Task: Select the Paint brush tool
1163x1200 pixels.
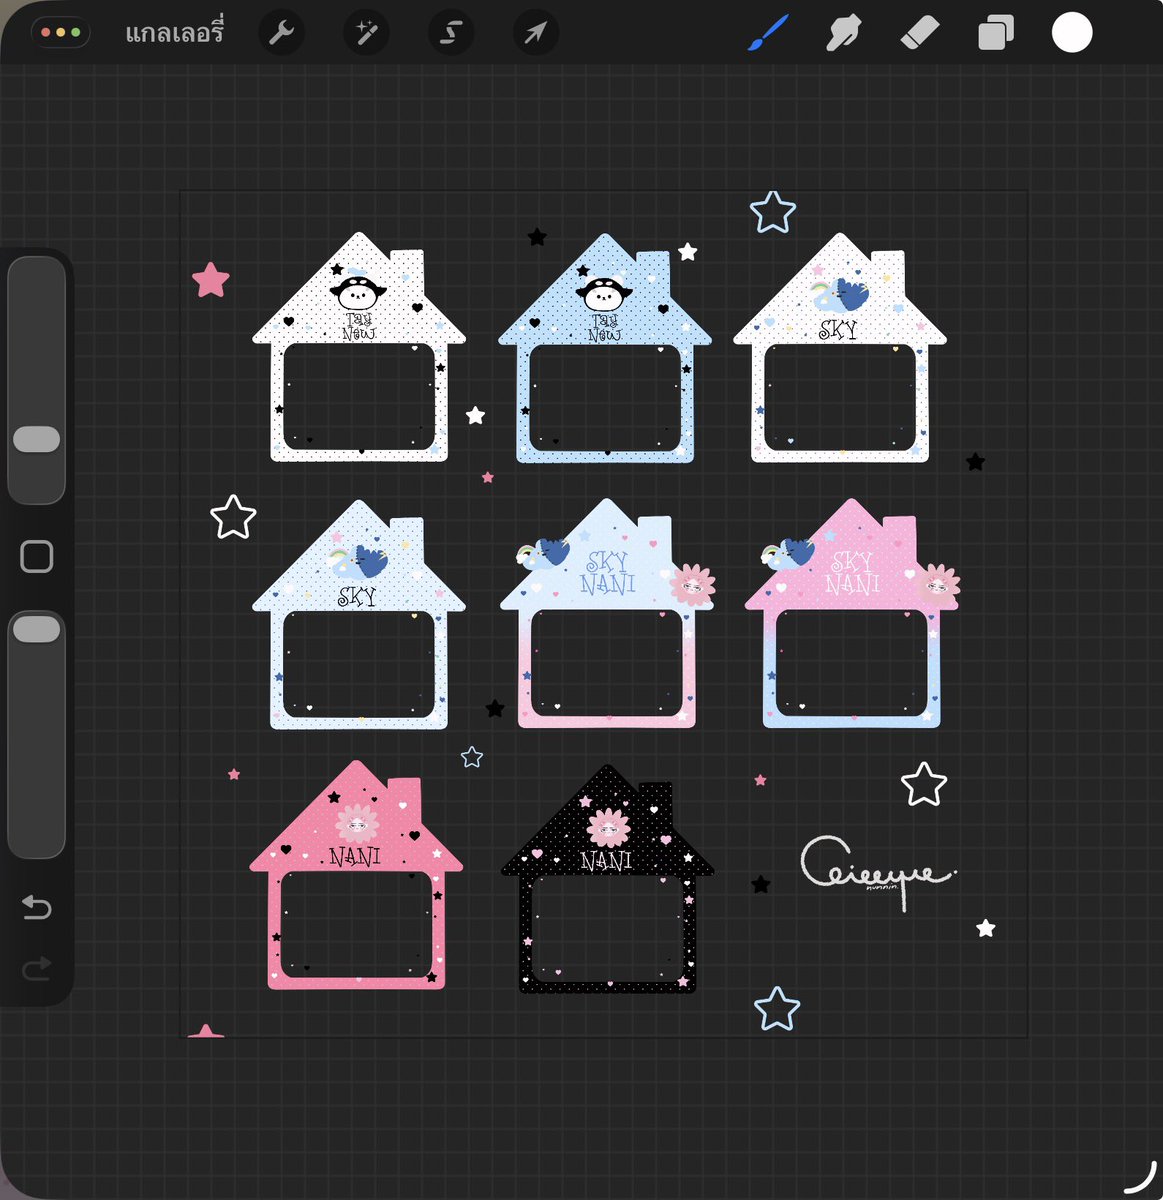Action: pos(768,33)
